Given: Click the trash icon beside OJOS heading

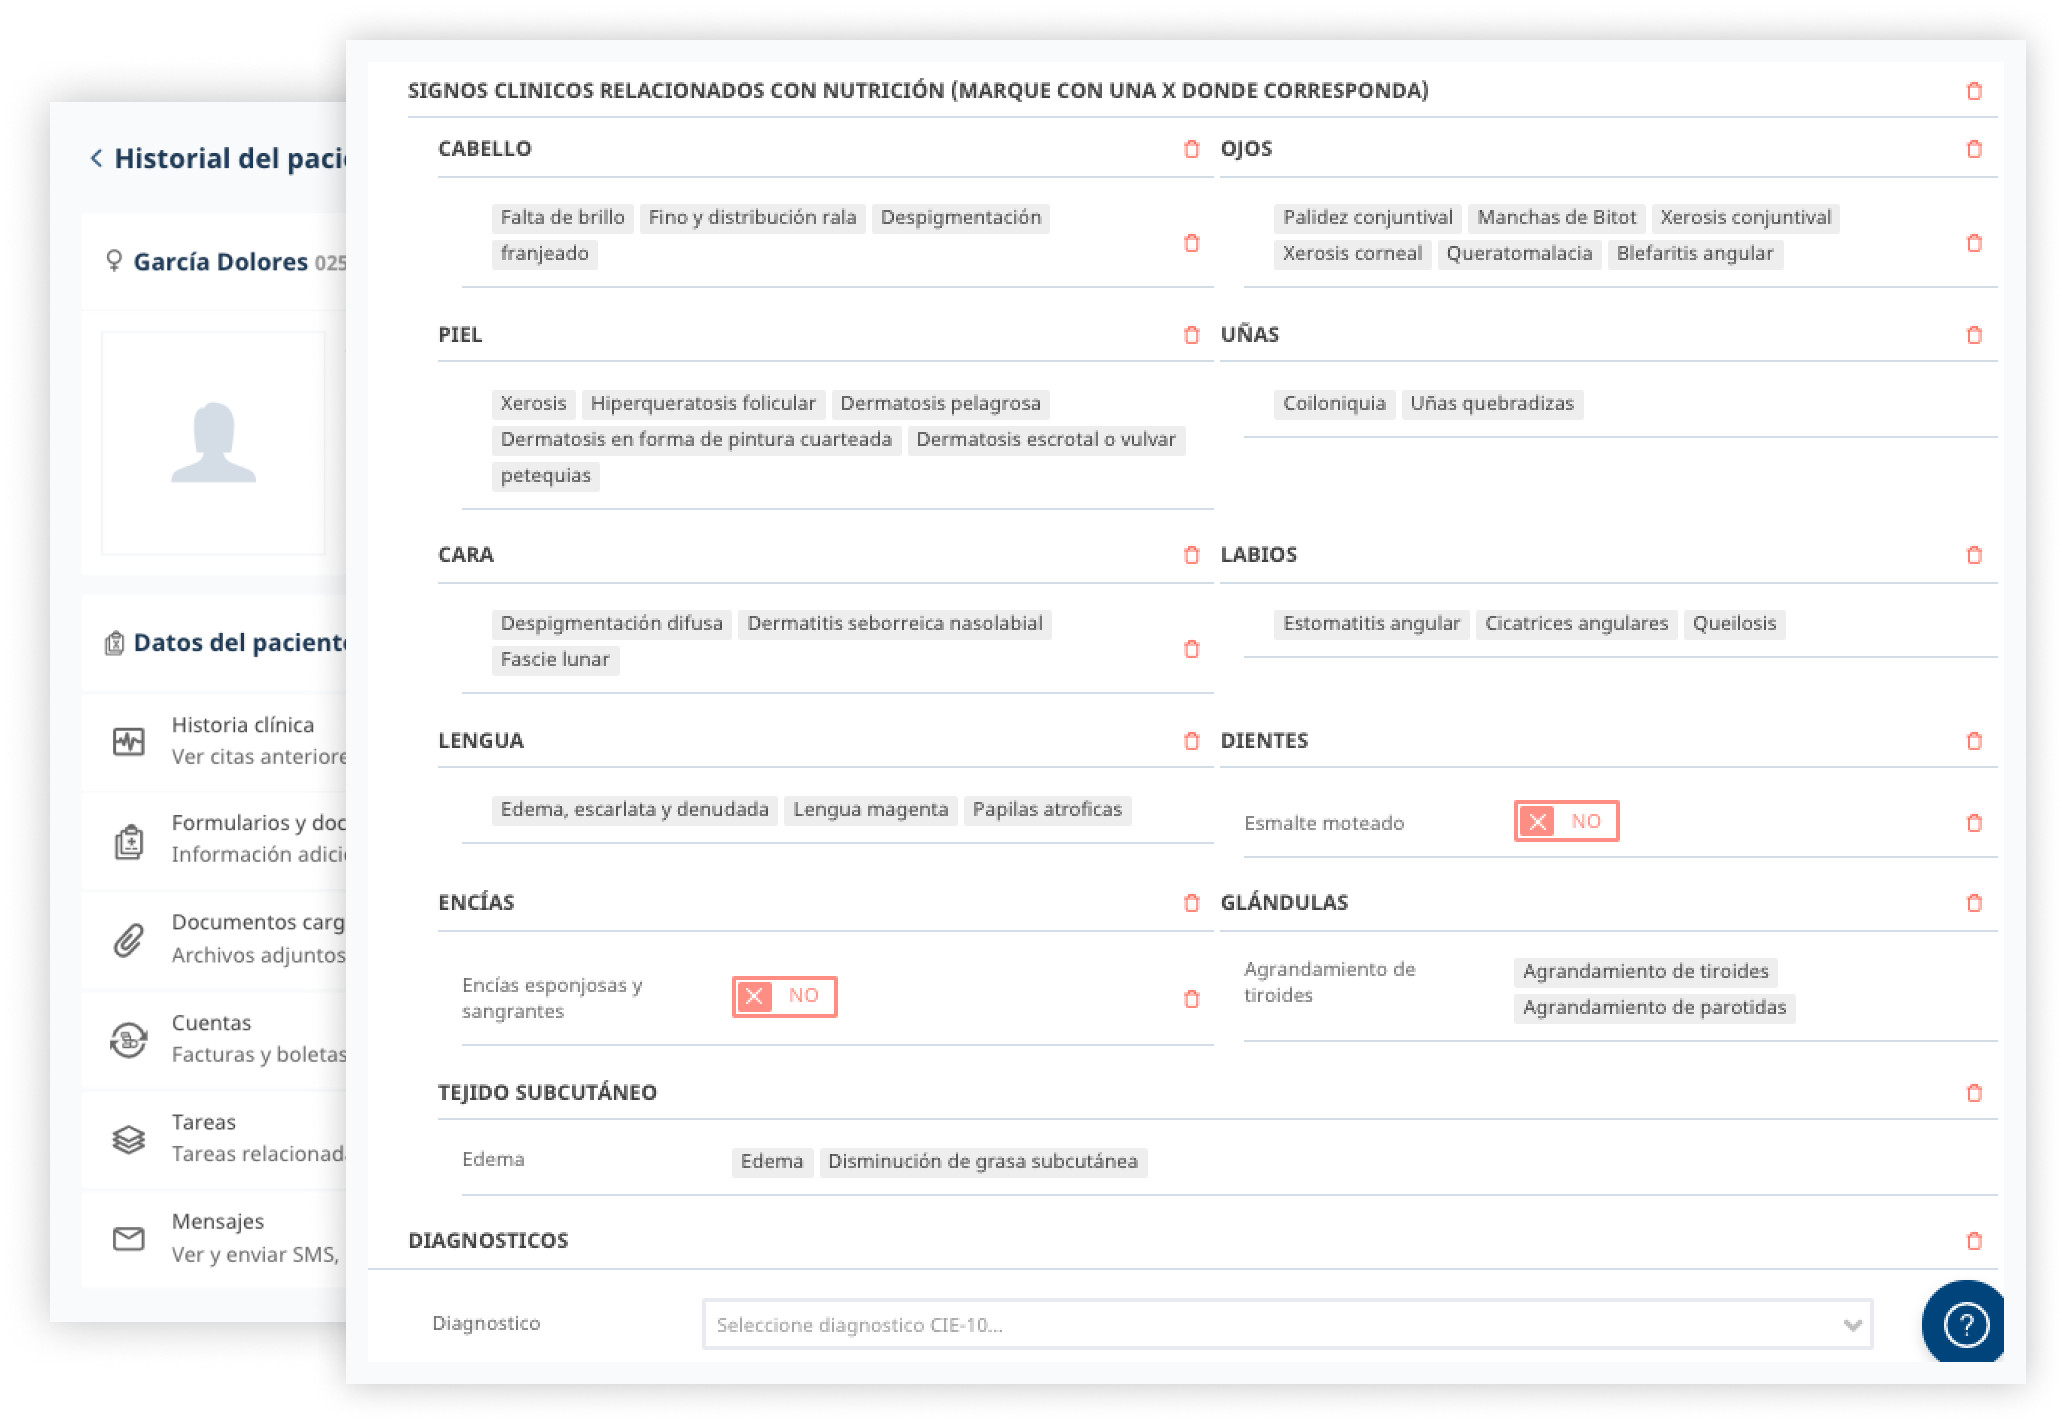Looking at the screenshot, I should coord(1974,149).
